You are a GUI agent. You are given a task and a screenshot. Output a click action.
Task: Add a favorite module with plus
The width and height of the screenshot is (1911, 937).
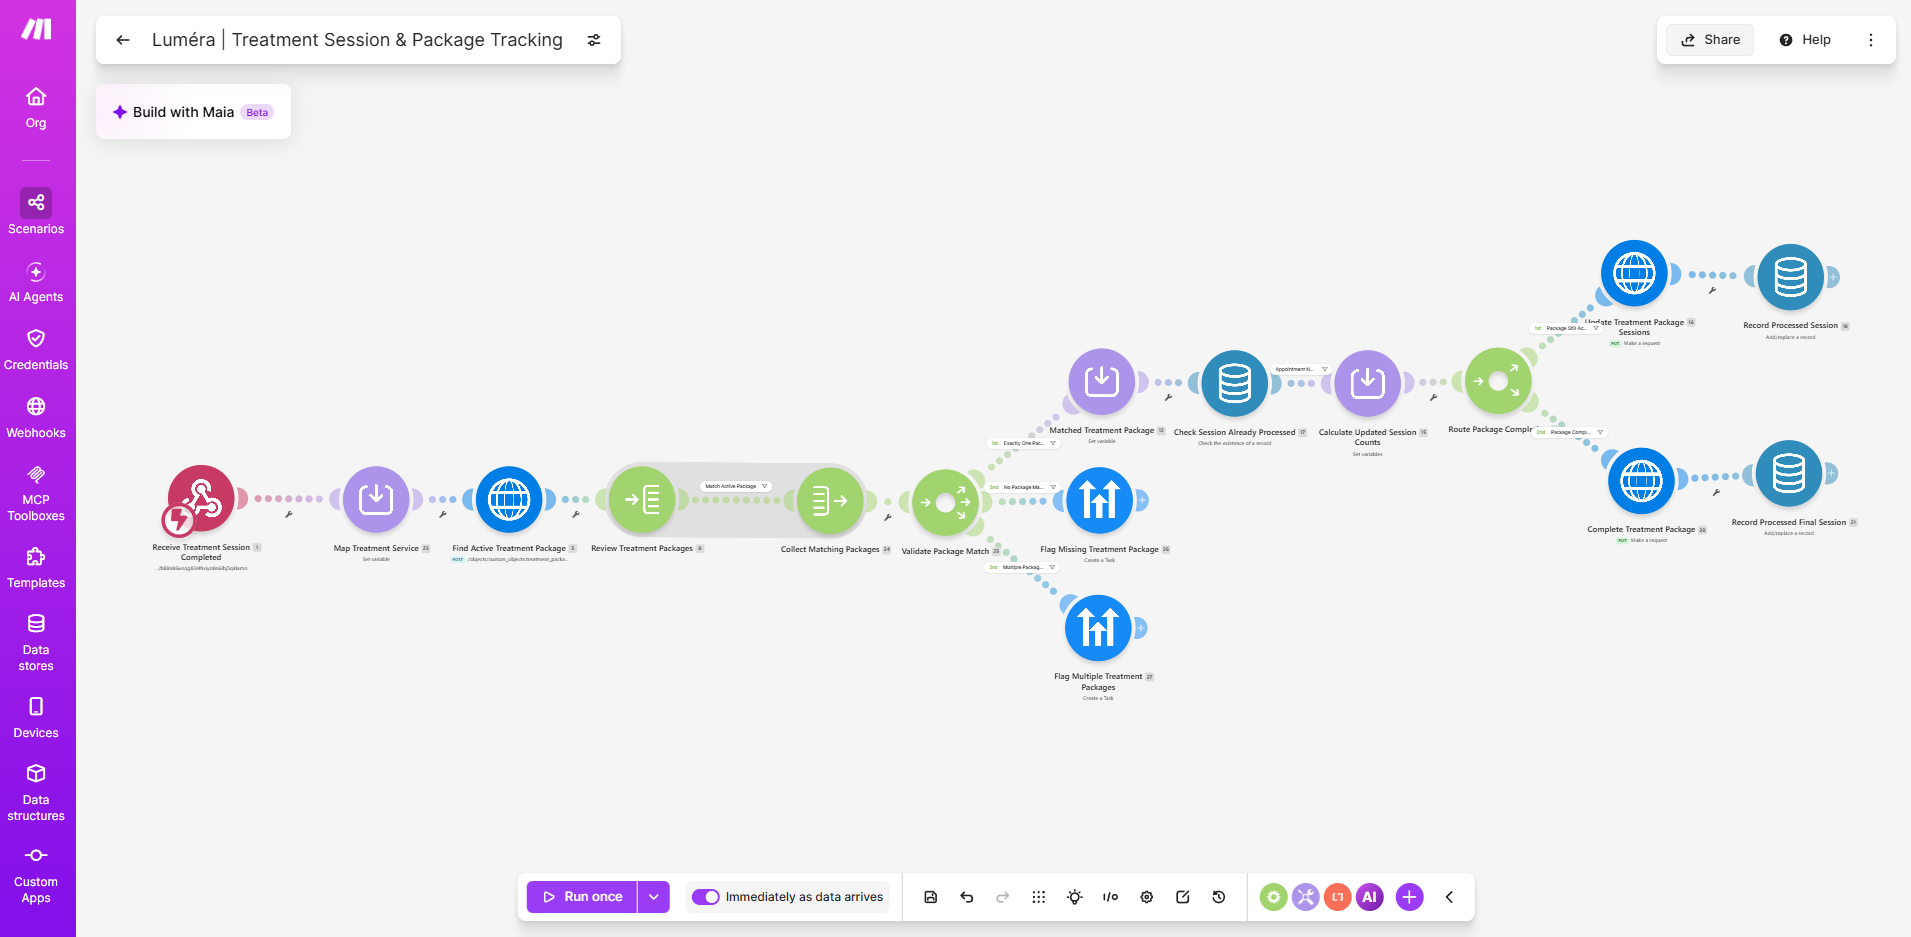[1409, 897]
